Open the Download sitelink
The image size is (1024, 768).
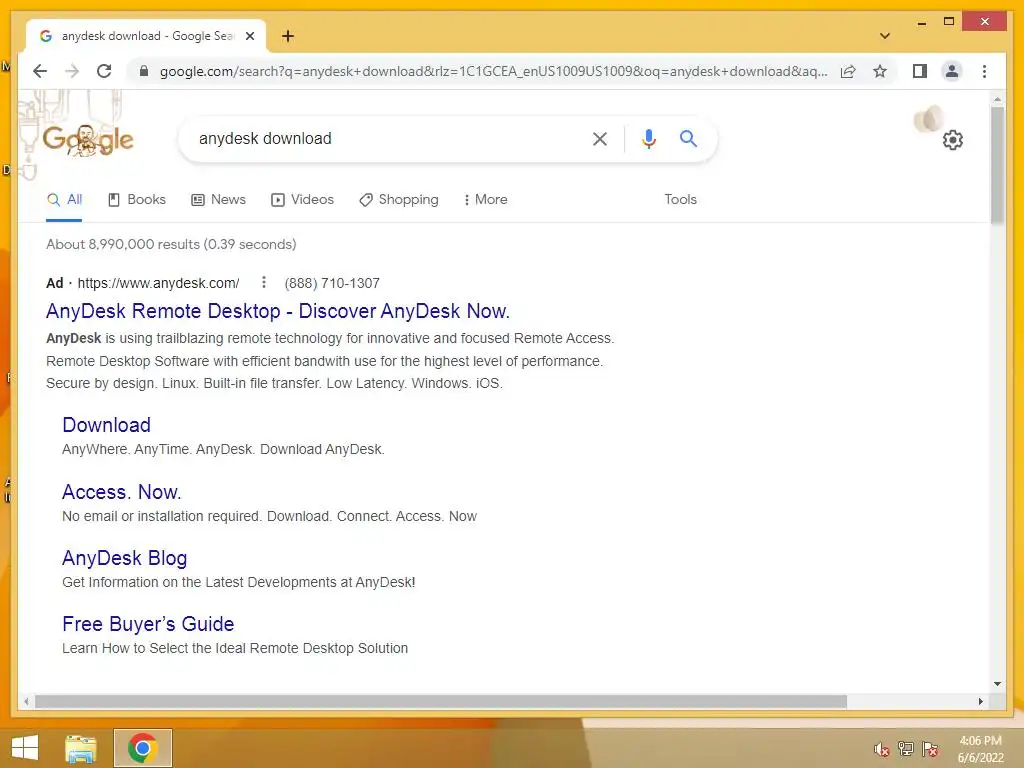[x=106, y=425]
